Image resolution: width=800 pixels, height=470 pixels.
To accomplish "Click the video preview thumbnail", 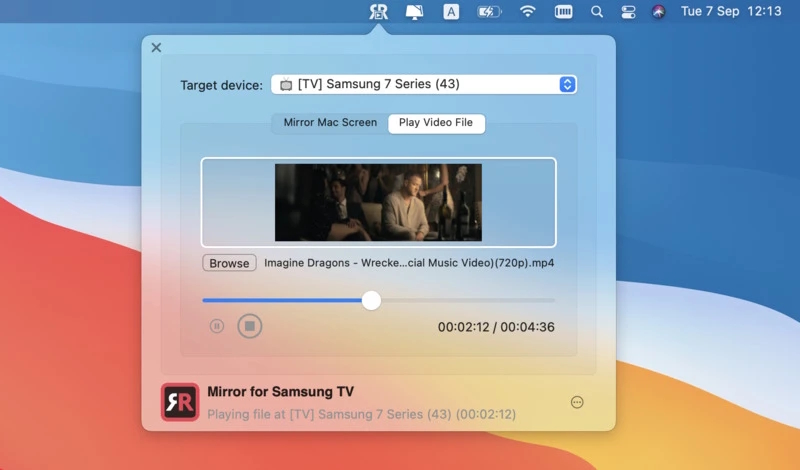I will pos(378,203).
